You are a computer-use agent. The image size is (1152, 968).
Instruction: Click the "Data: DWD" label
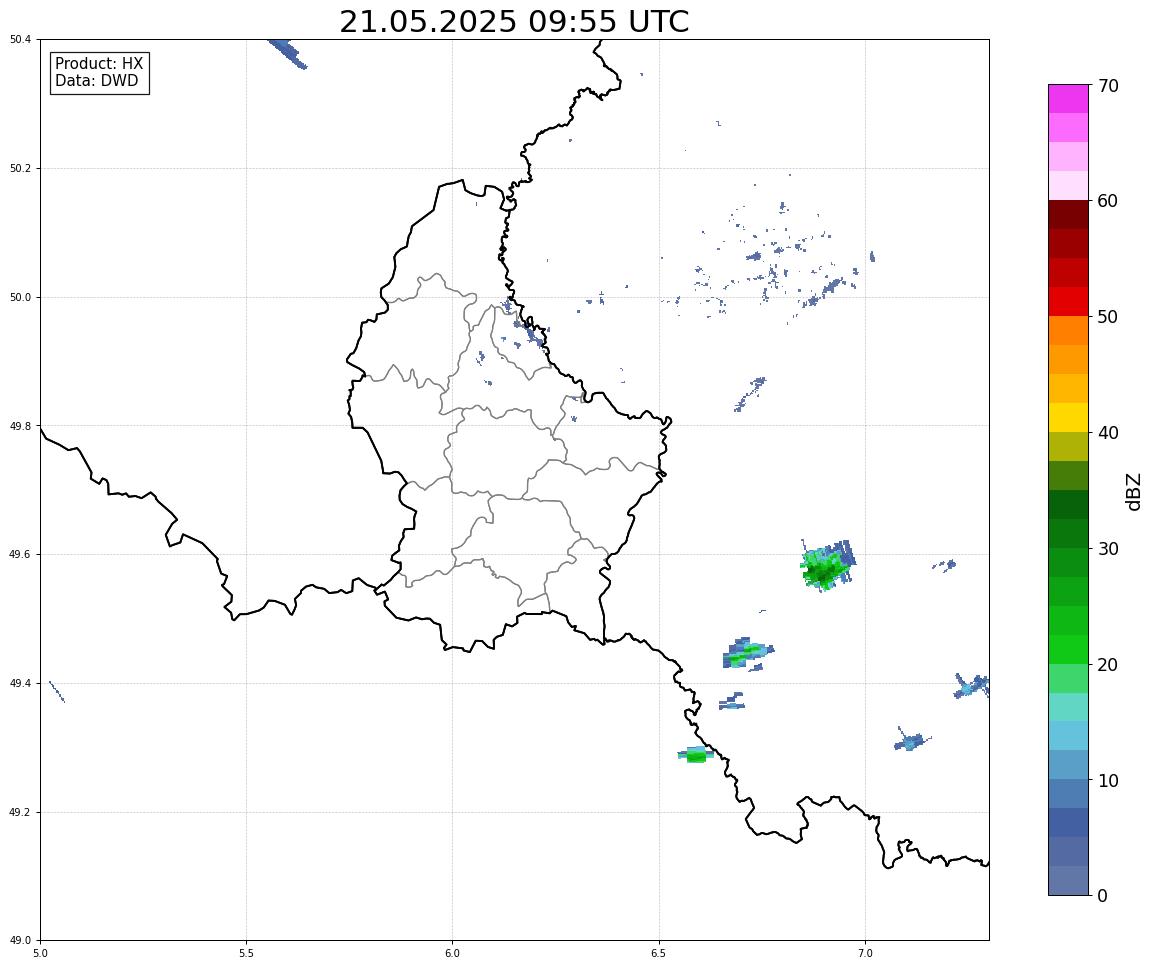96,81
